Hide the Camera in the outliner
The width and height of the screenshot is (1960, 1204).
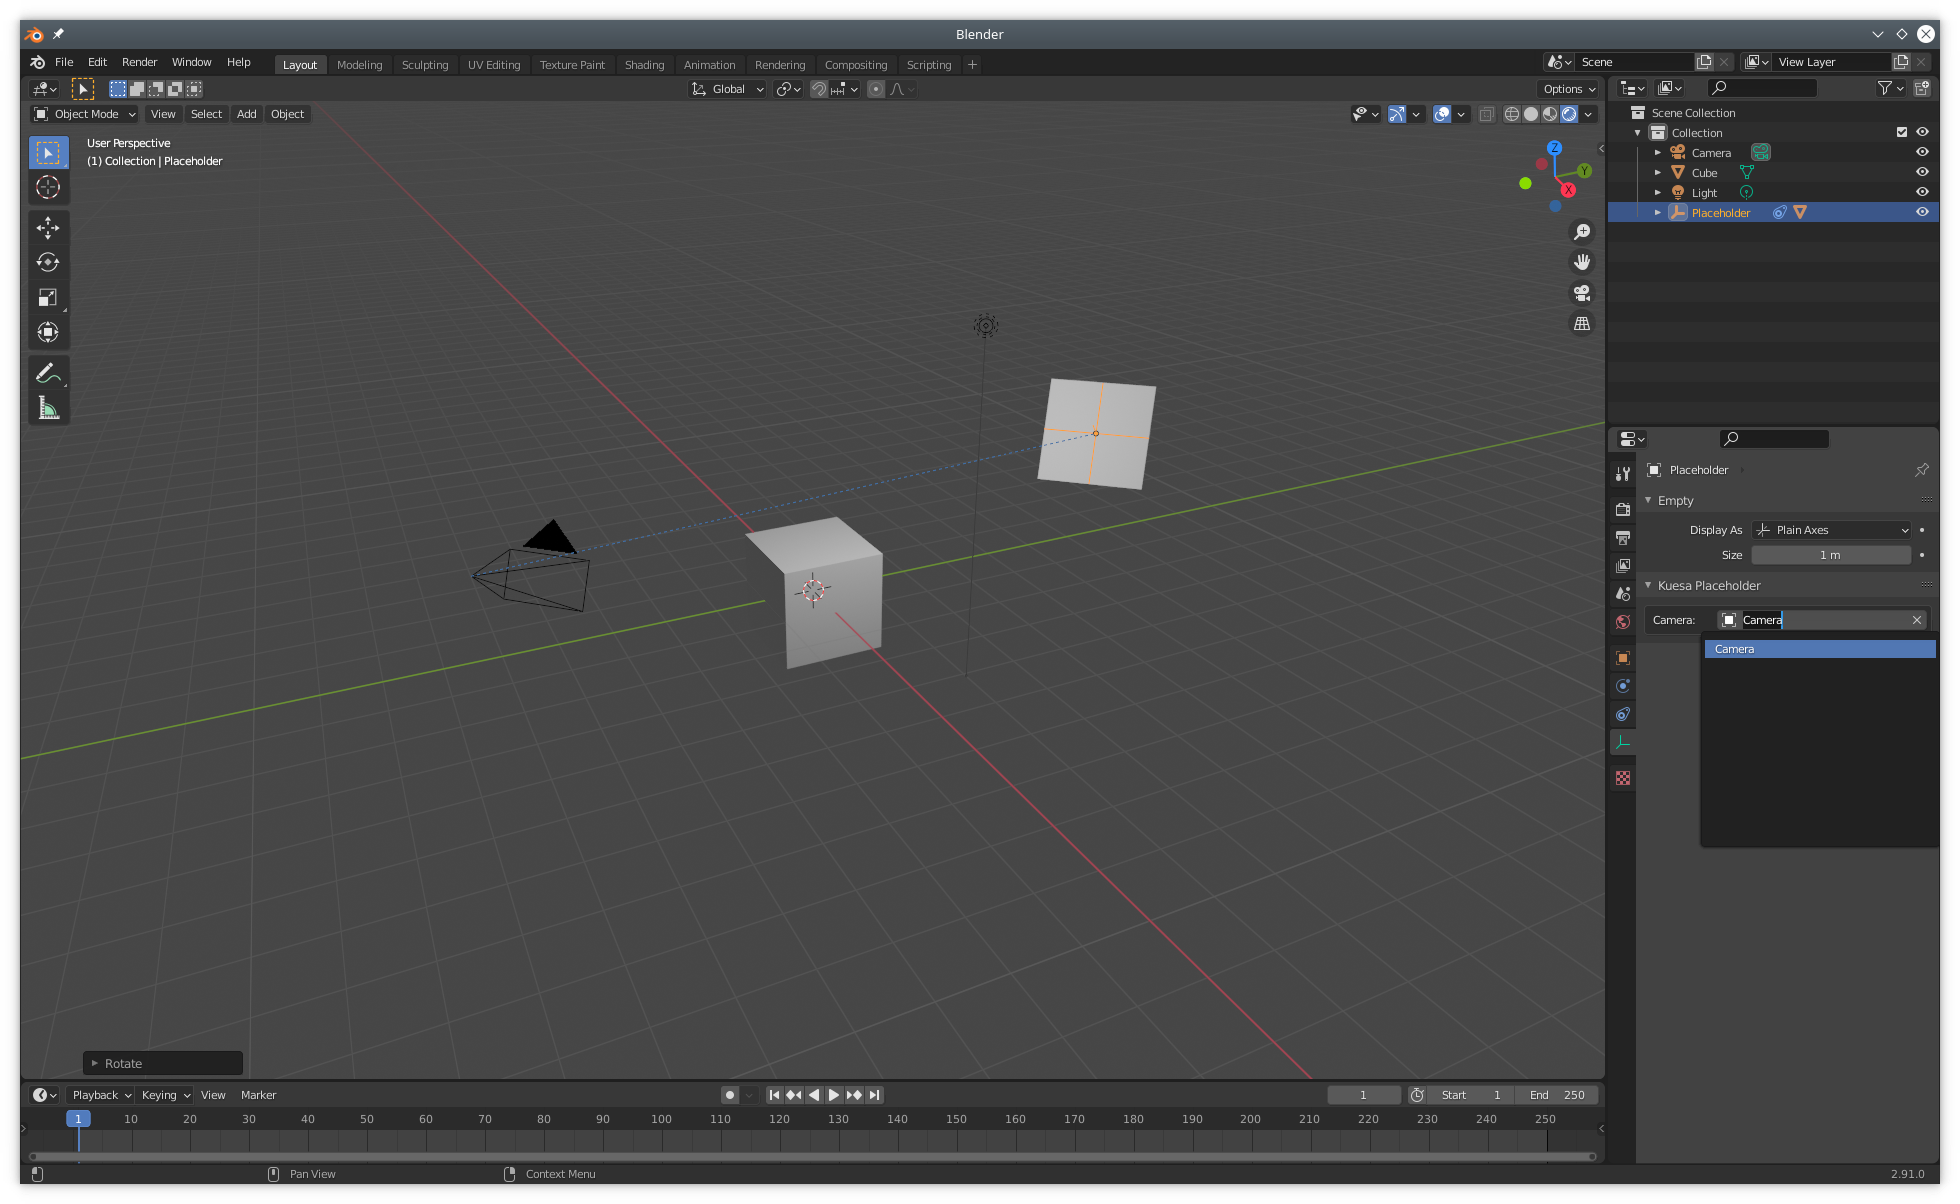tap(1922, 152)
